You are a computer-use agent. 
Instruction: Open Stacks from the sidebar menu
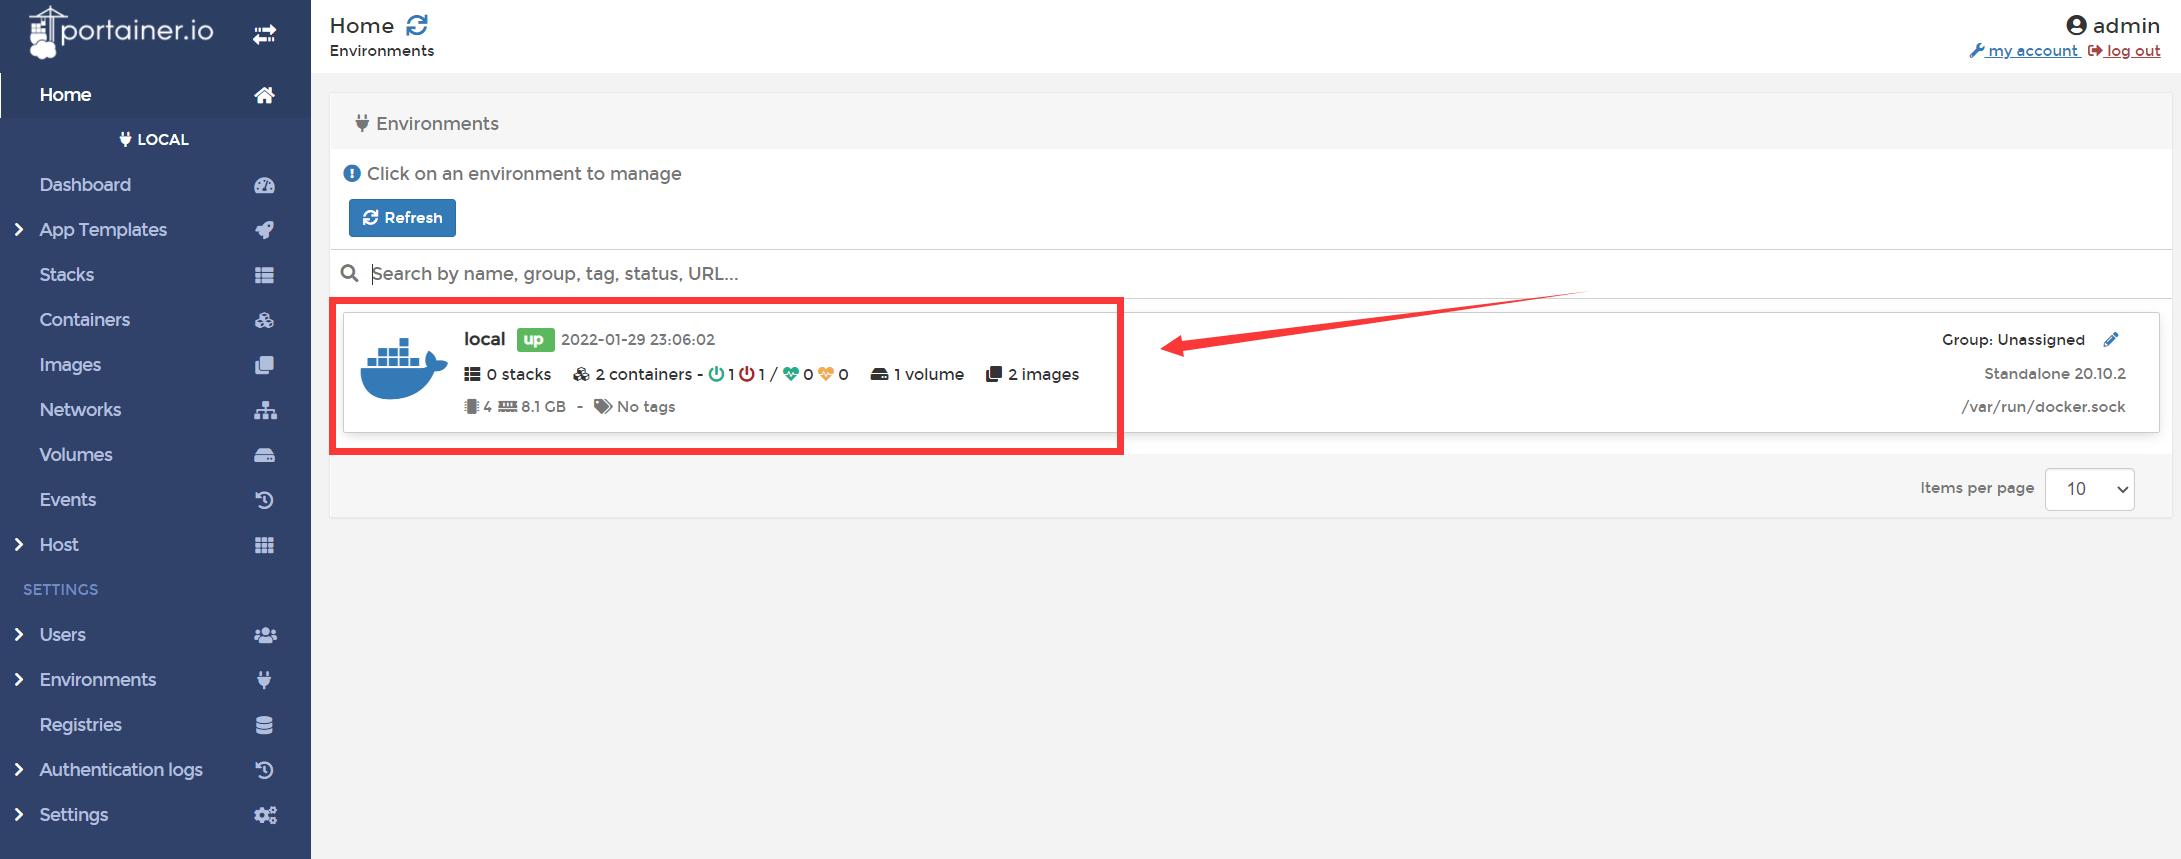pos(67,275)
